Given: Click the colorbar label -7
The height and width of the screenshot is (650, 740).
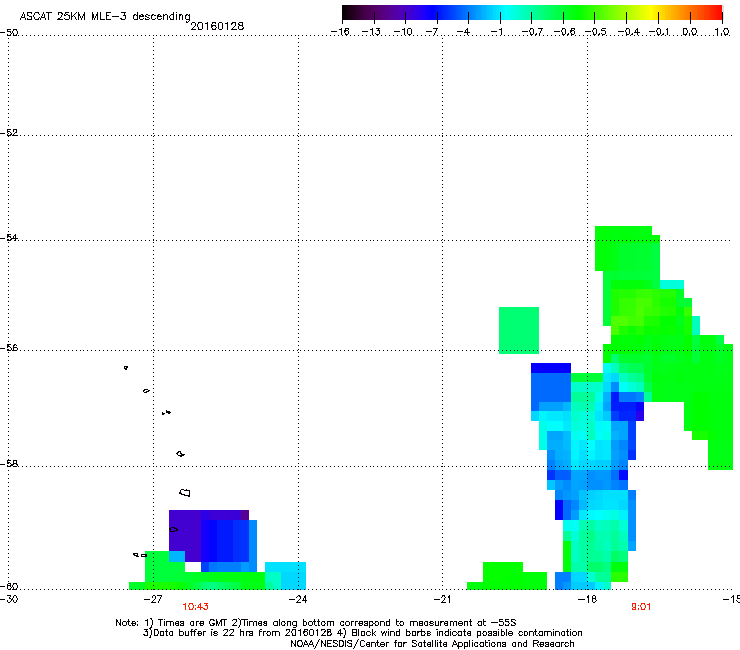Looking at the screenshot, I should (432, 32).
